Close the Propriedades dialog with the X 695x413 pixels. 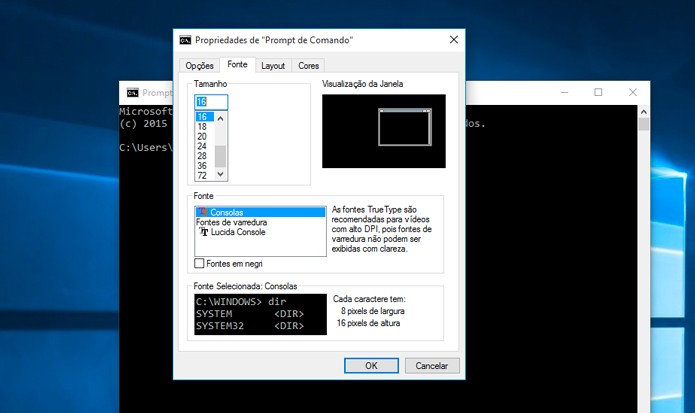[x=453, y=40]
